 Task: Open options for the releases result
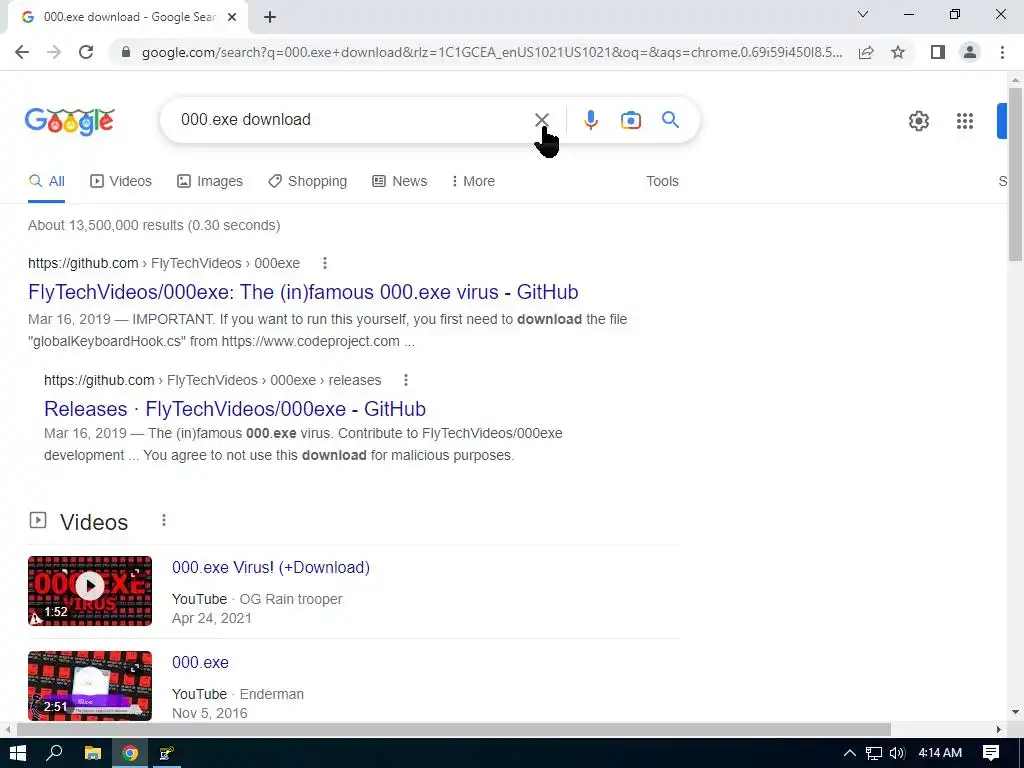coord(406,380)
